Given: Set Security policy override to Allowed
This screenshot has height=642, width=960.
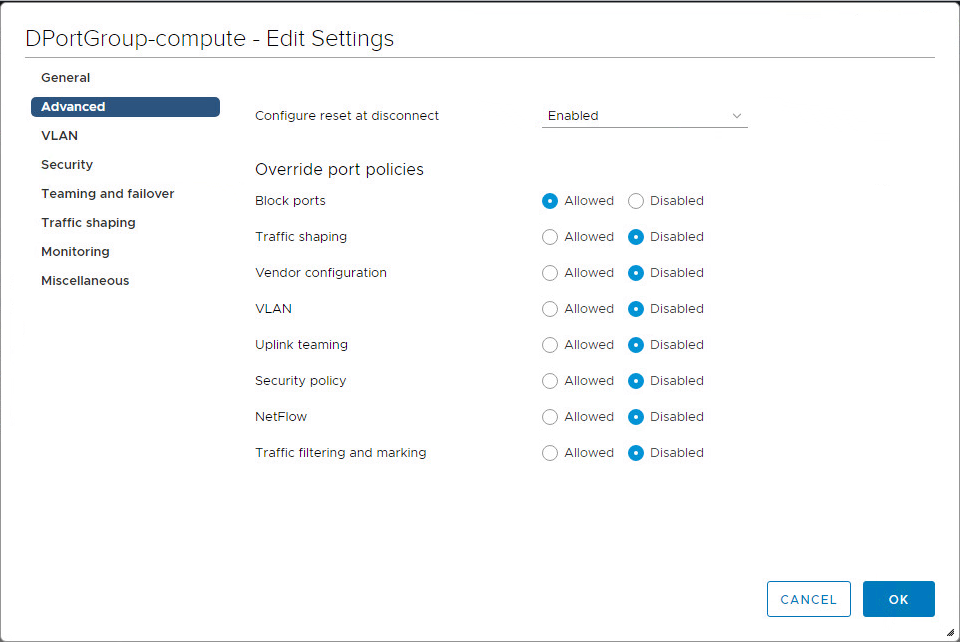Looking at the screenshot, I should coord(550,381).
